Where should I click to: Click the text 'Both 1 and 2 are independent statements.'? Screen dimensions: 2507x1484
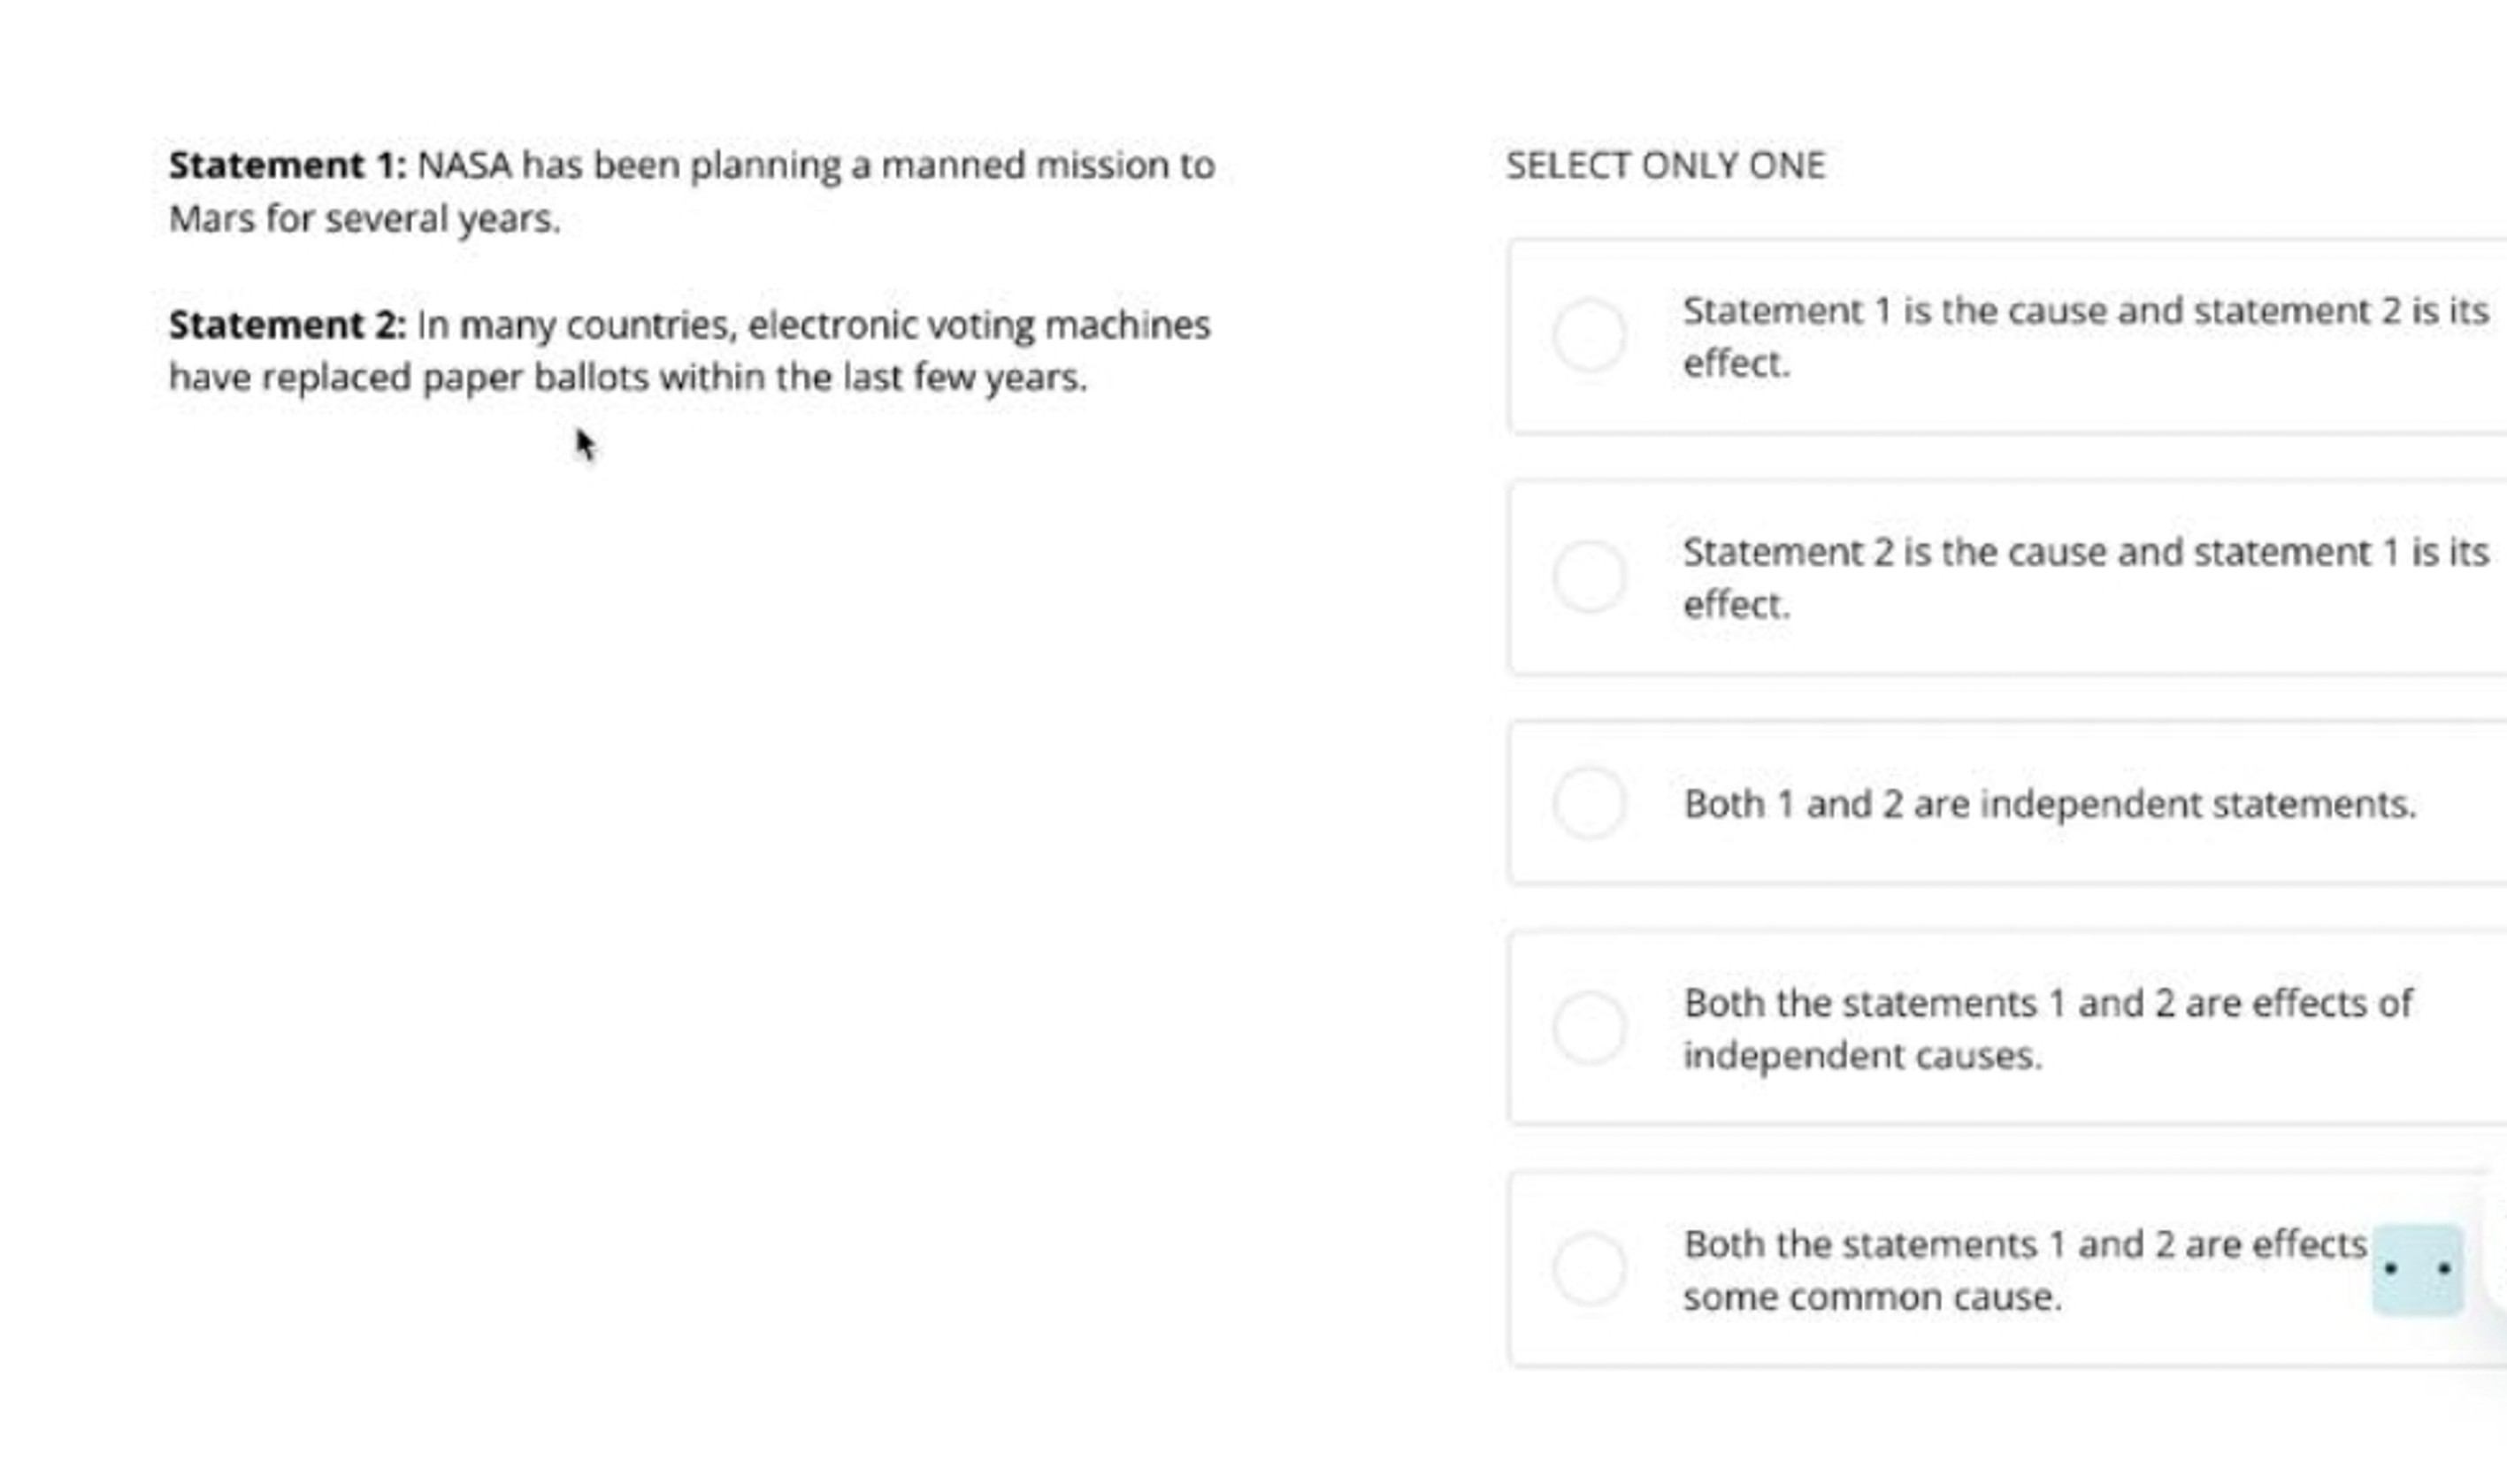[2049, 804]
